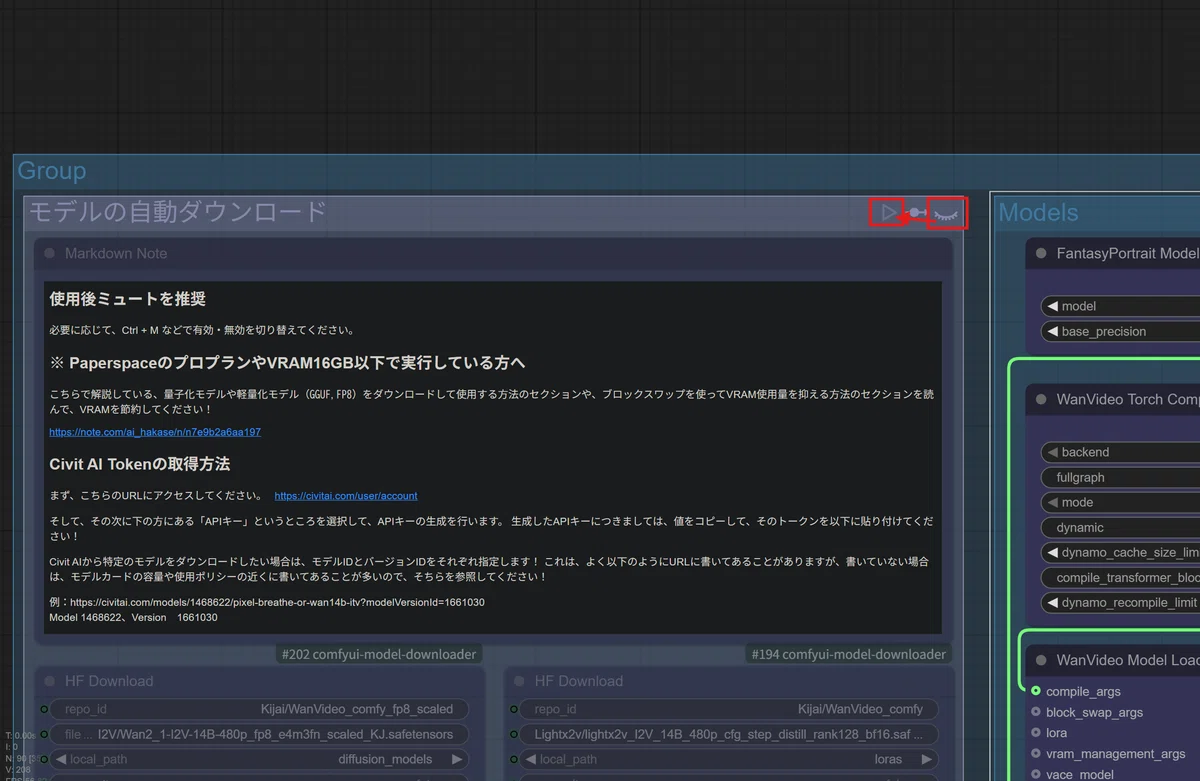Select the outer Group title

click(52, 171)
